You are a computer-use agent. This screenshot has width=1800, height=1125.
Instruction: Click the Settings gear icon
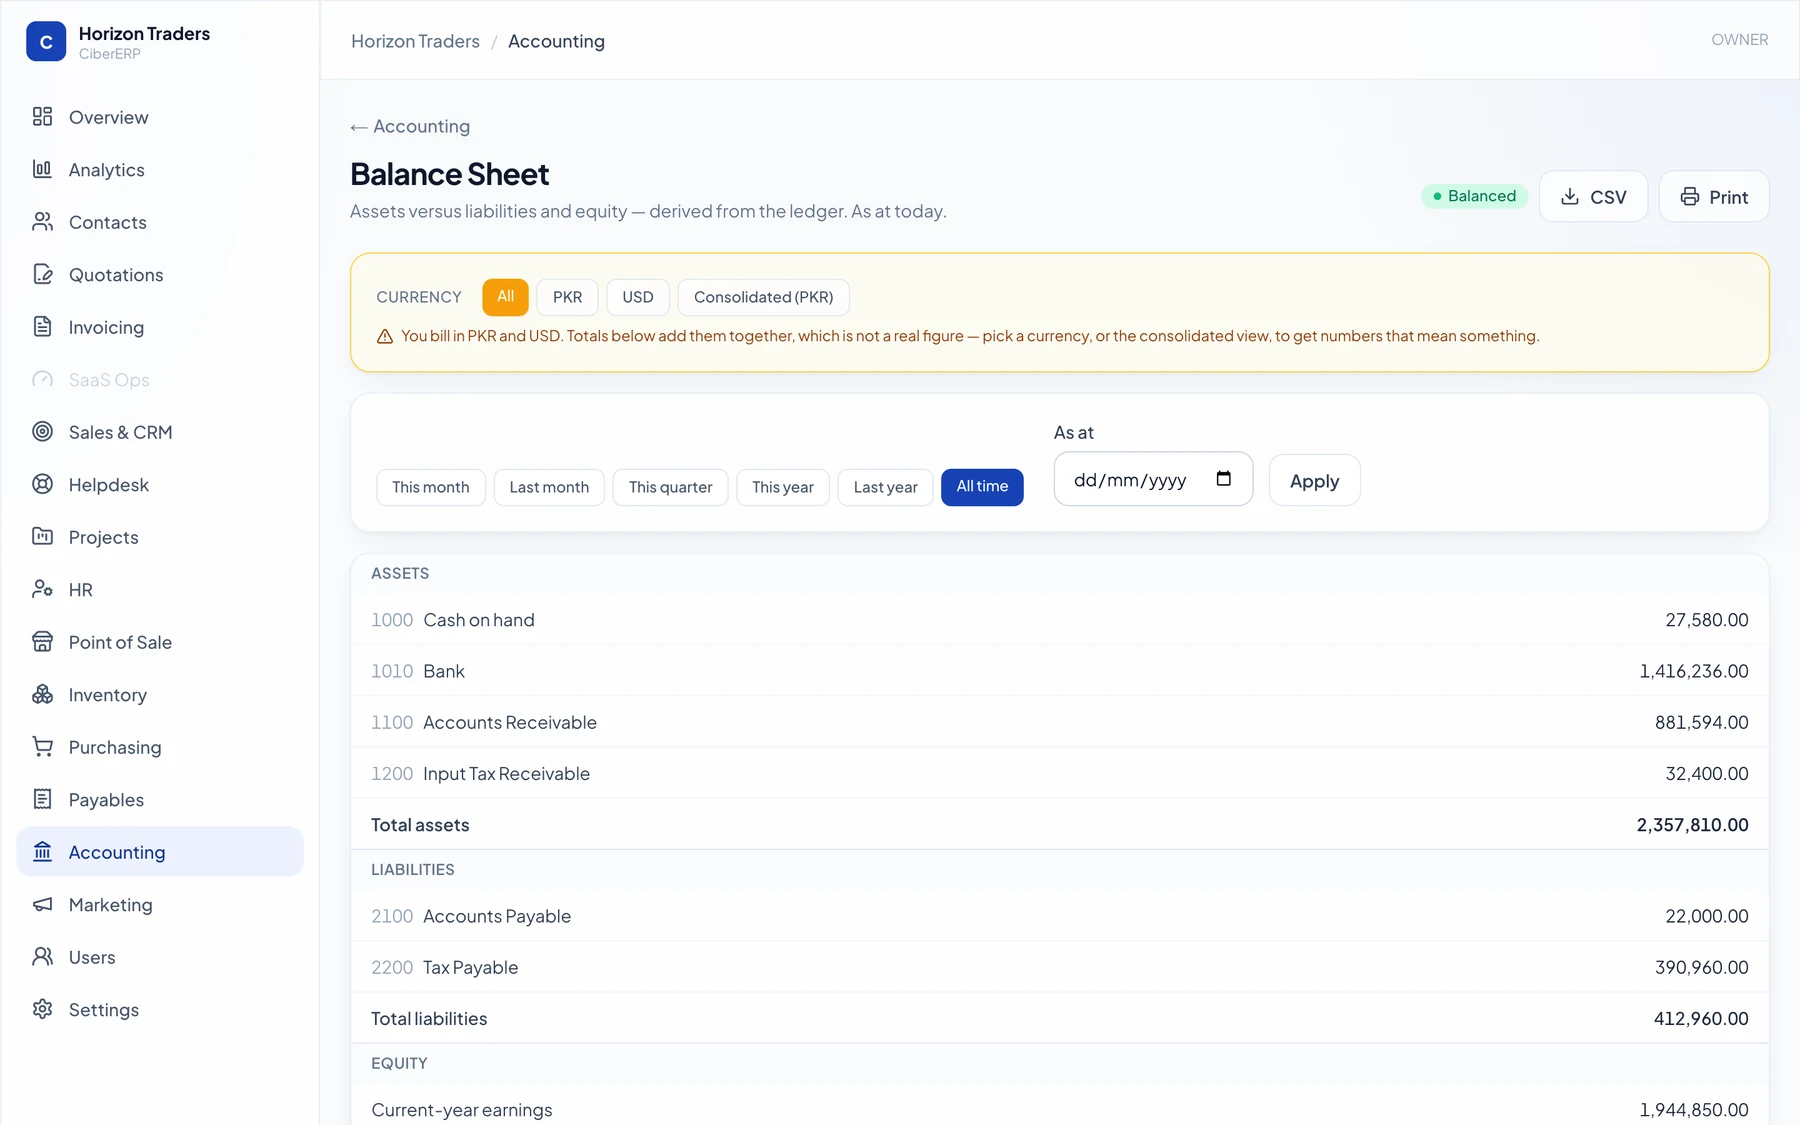pos(42,1009)
